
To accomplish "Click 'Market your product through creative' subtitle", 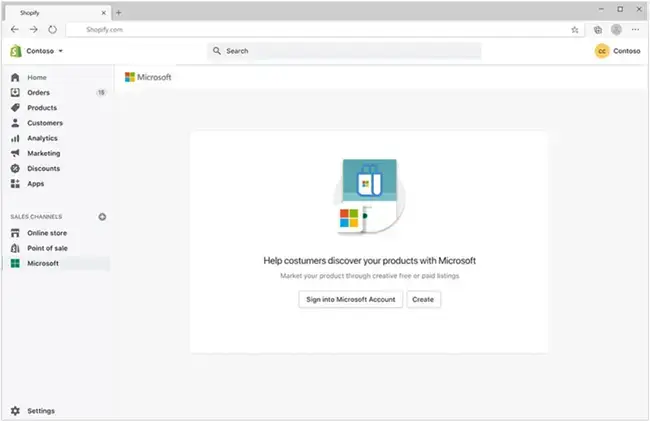I will pos(369,276).
